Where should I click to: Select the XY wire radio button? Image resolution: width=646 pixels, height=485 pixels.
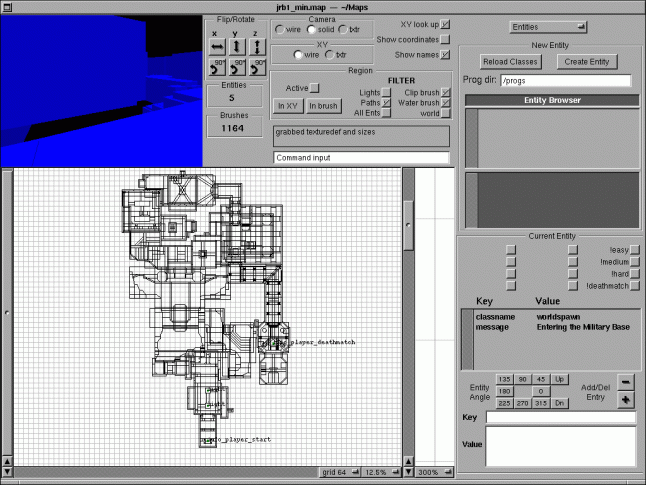298,54
